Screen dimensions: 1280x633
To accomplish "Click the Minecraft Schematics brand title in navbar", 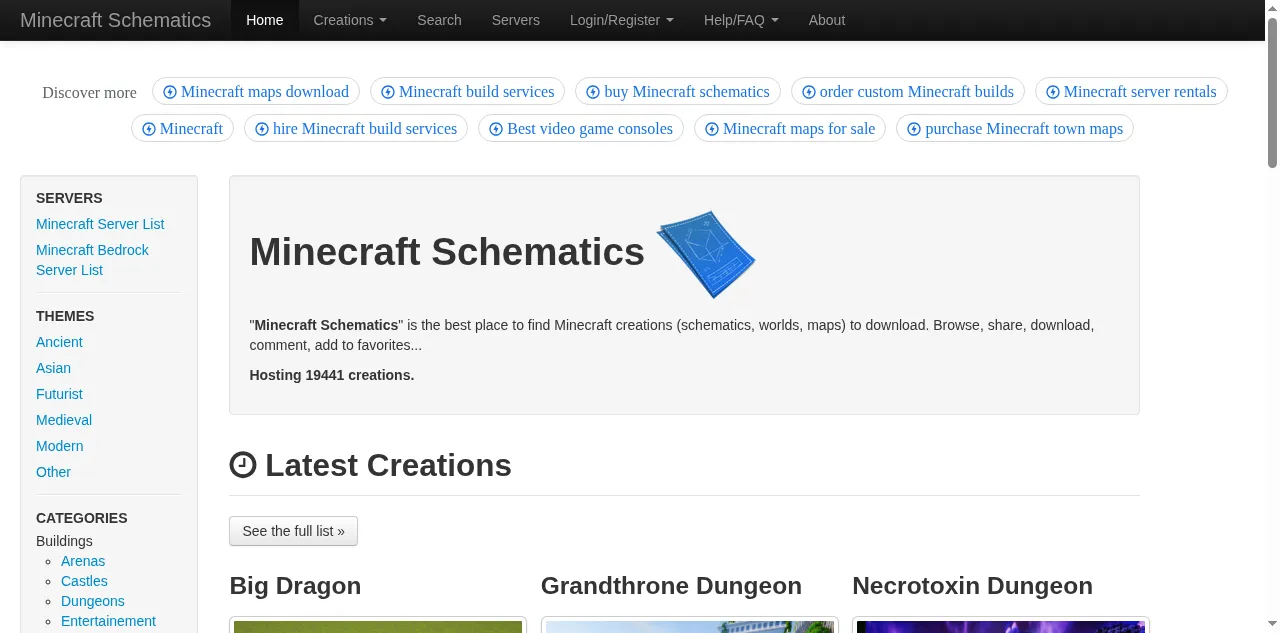I will pos(116,20).
